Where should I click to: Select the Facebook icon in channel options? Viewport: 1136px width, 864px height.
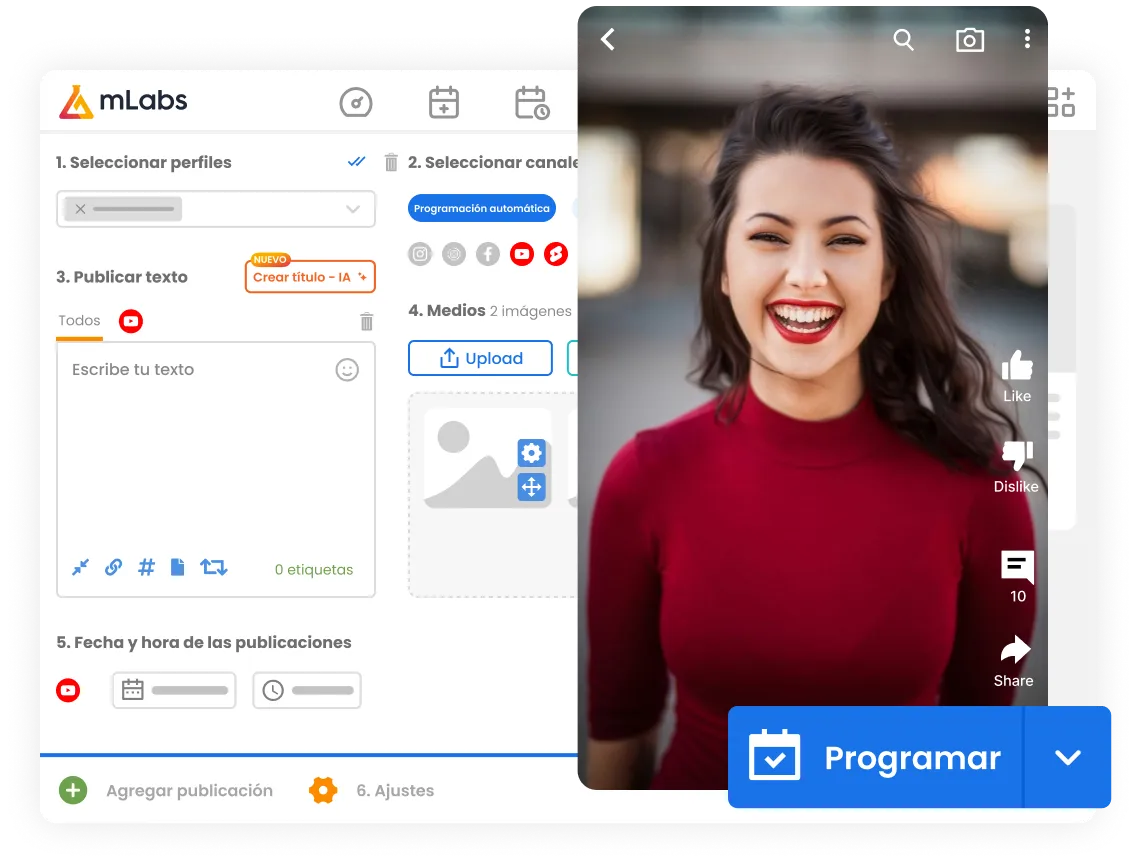click(487, 254)
